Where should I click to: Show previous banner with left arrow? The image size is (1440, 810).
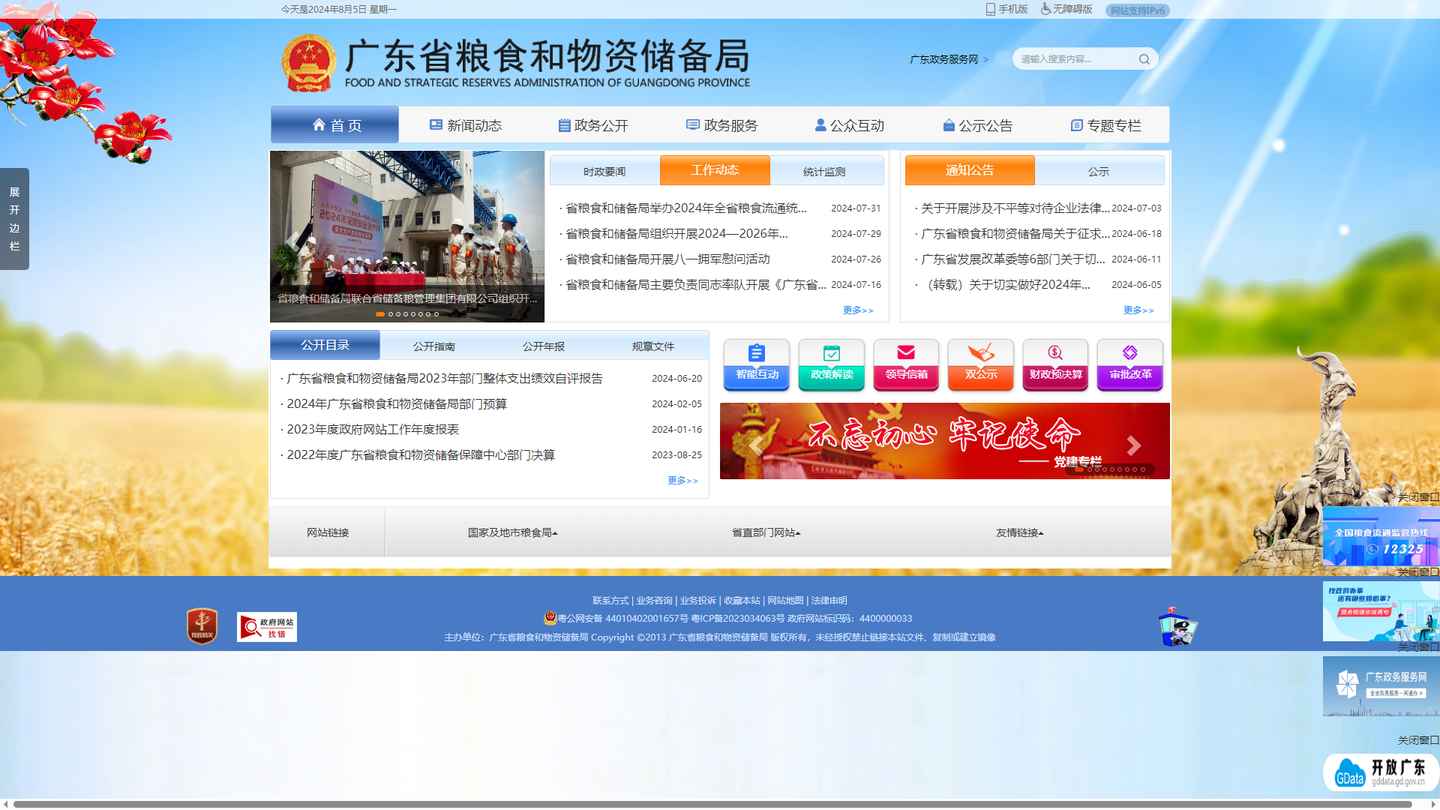point(757,445)
